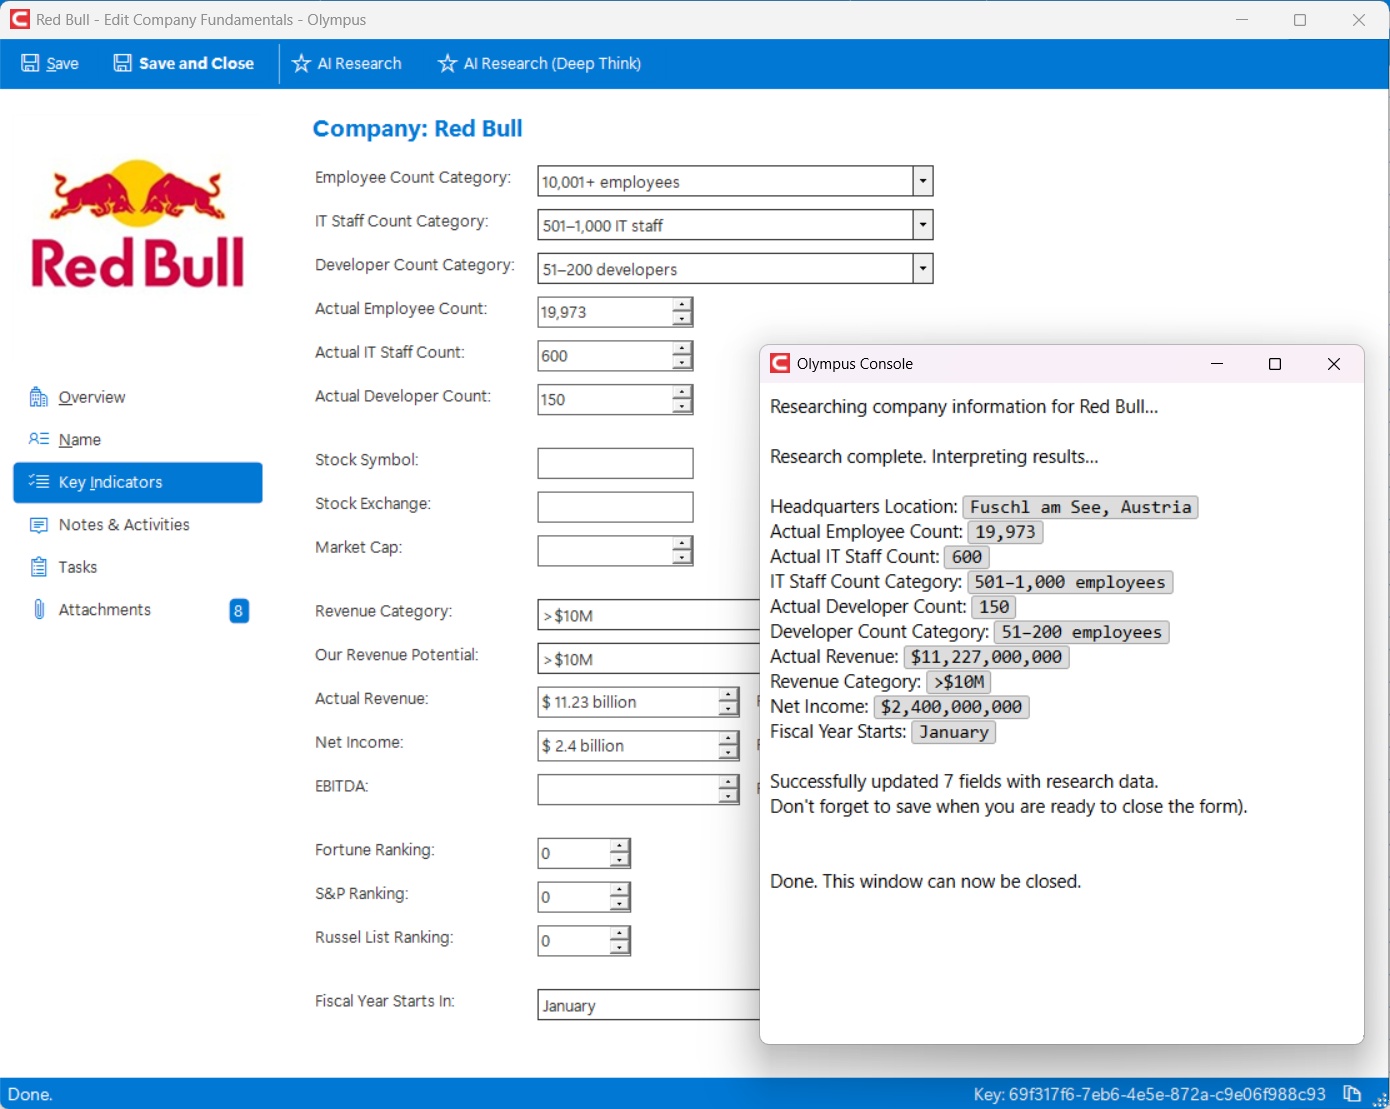Click the Save and Close button
Viewport: 1390px width, 1109px height.
pos(184,63)
